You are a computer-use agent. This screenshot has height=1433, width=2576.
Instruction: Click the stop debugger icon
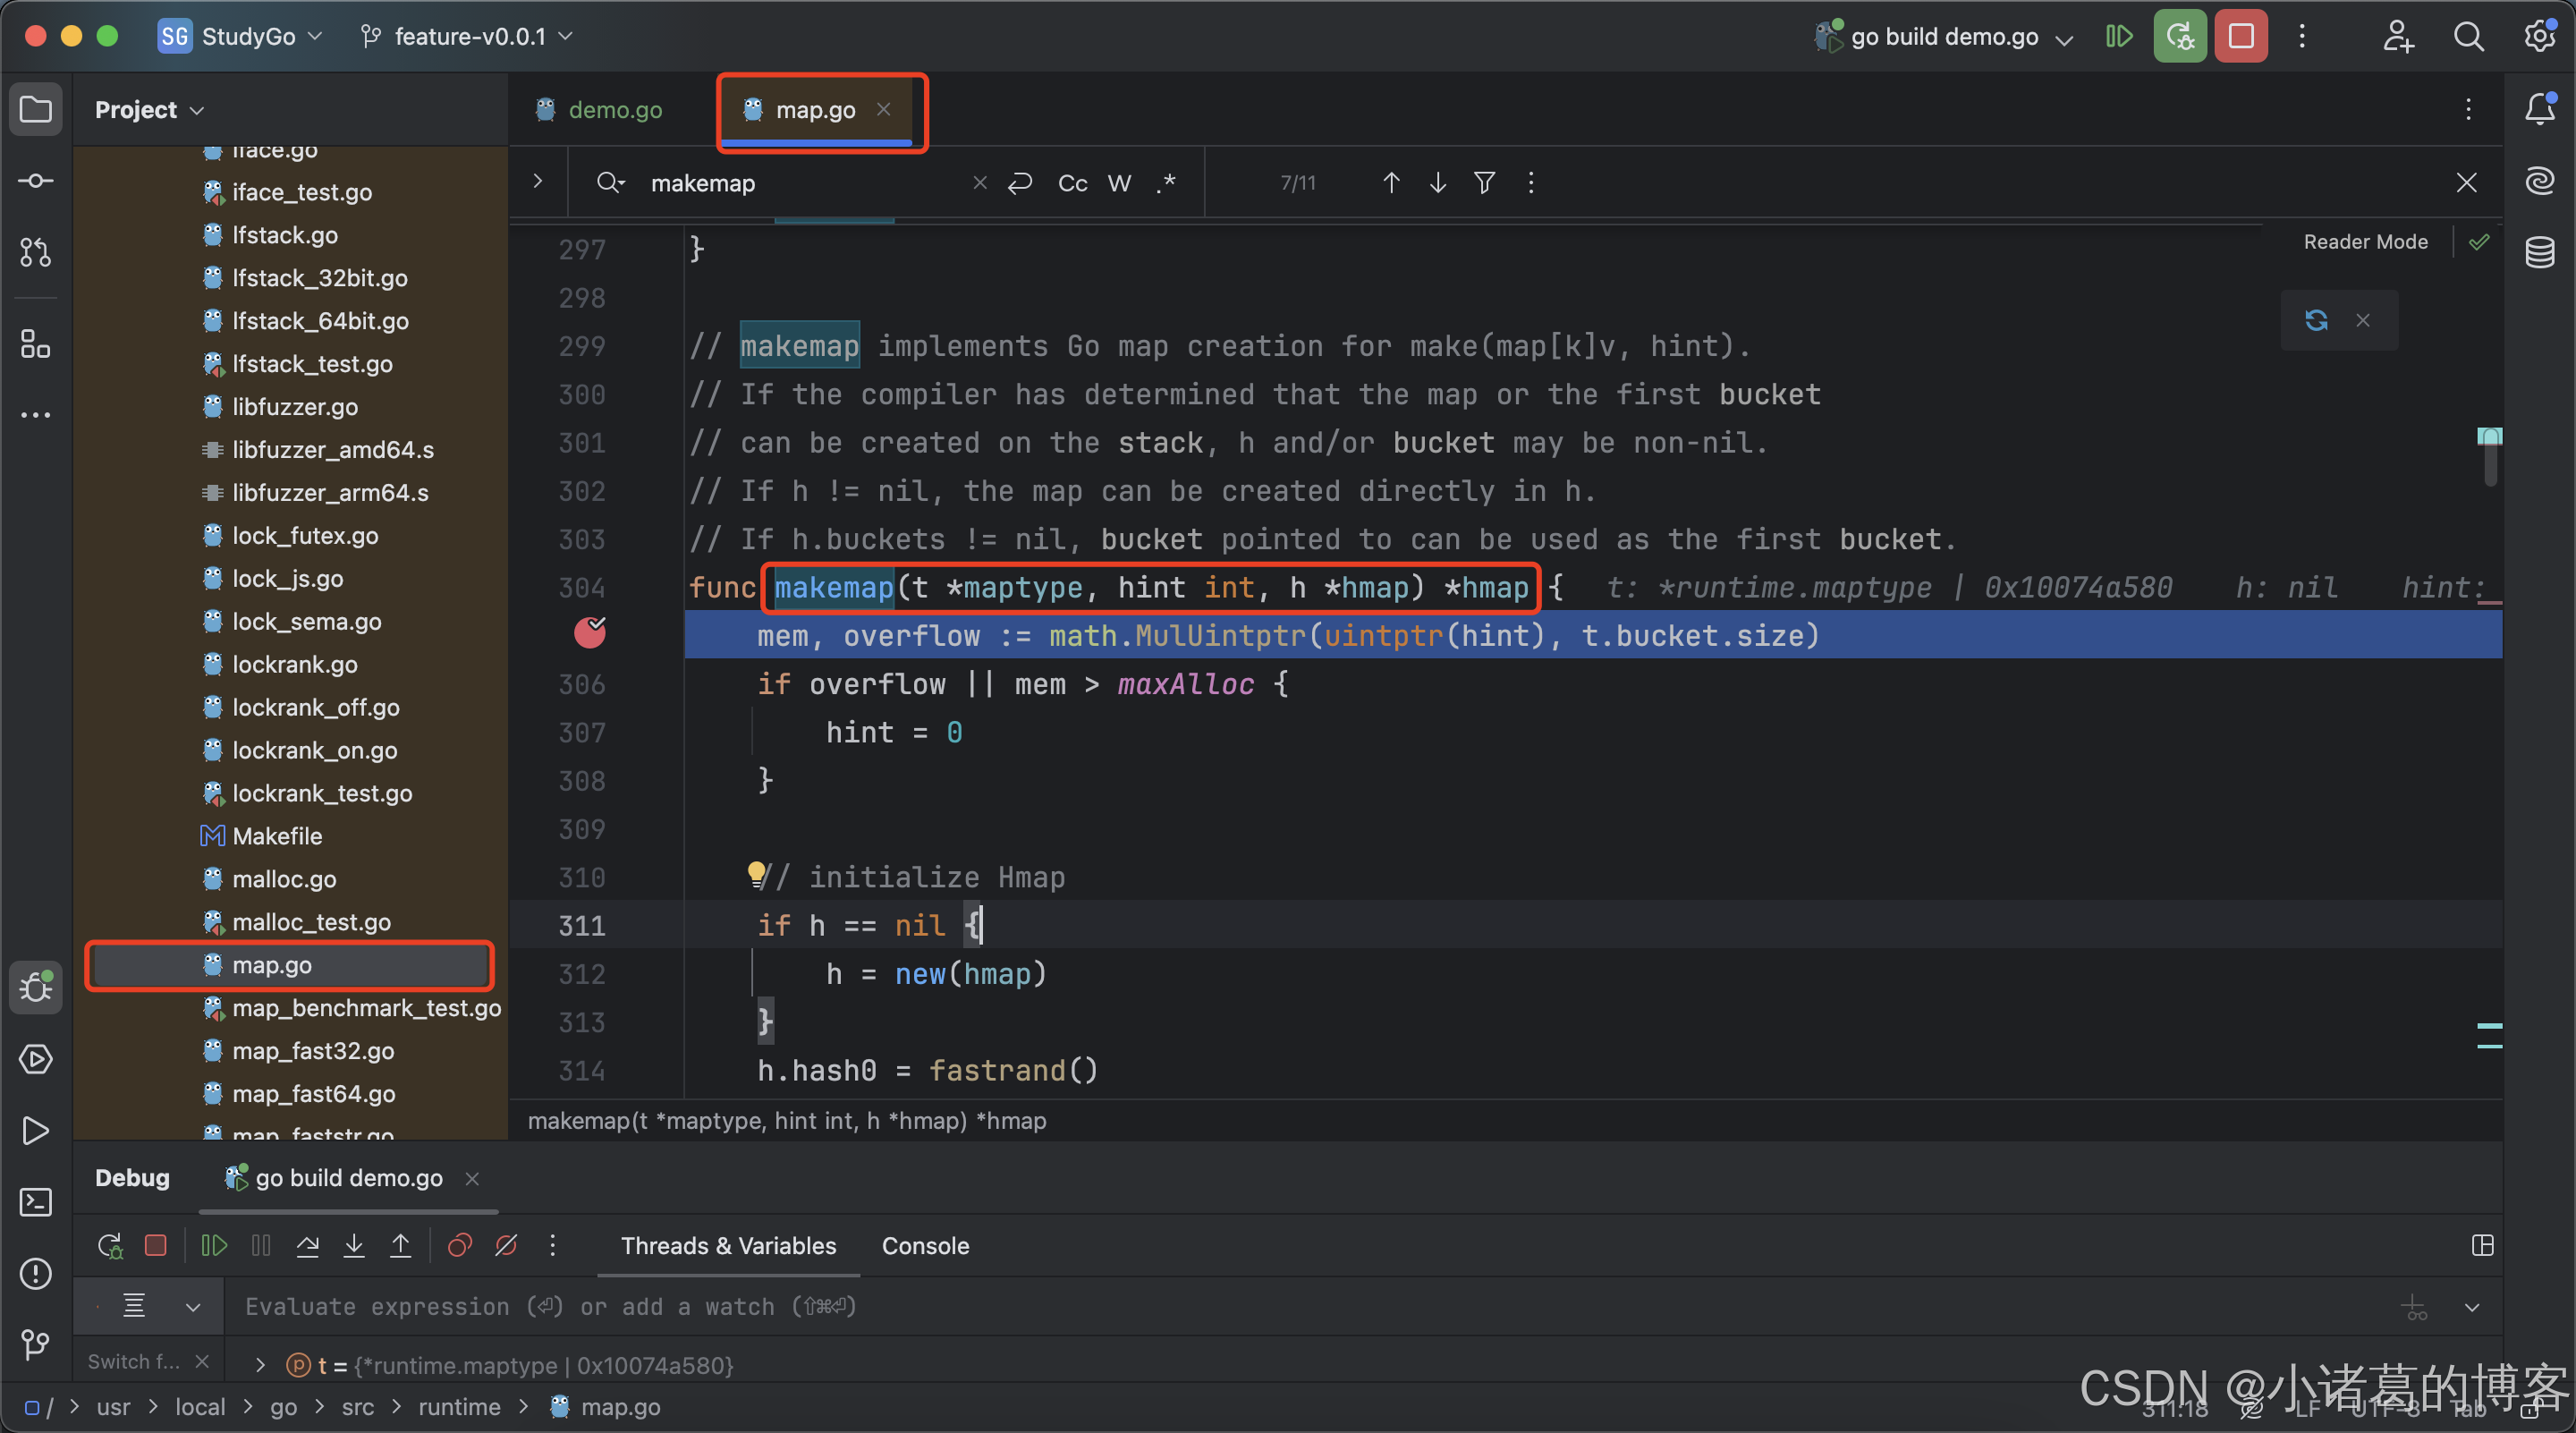pyautogui.click(x=157, y=1244)
